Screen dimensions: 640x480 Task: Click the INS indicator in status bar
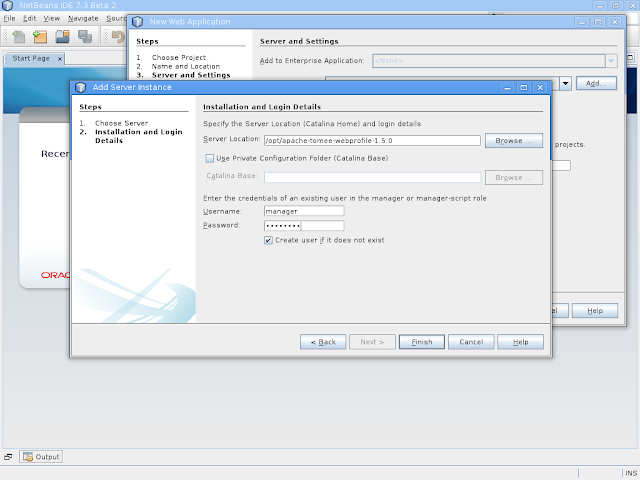point(631,473)
